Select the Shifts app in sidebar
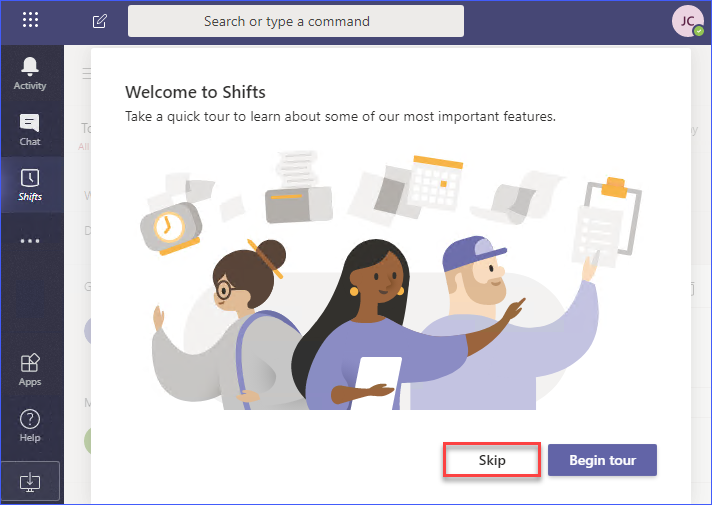The height and width of the screenshot is (505, 712). pos(30,185)
